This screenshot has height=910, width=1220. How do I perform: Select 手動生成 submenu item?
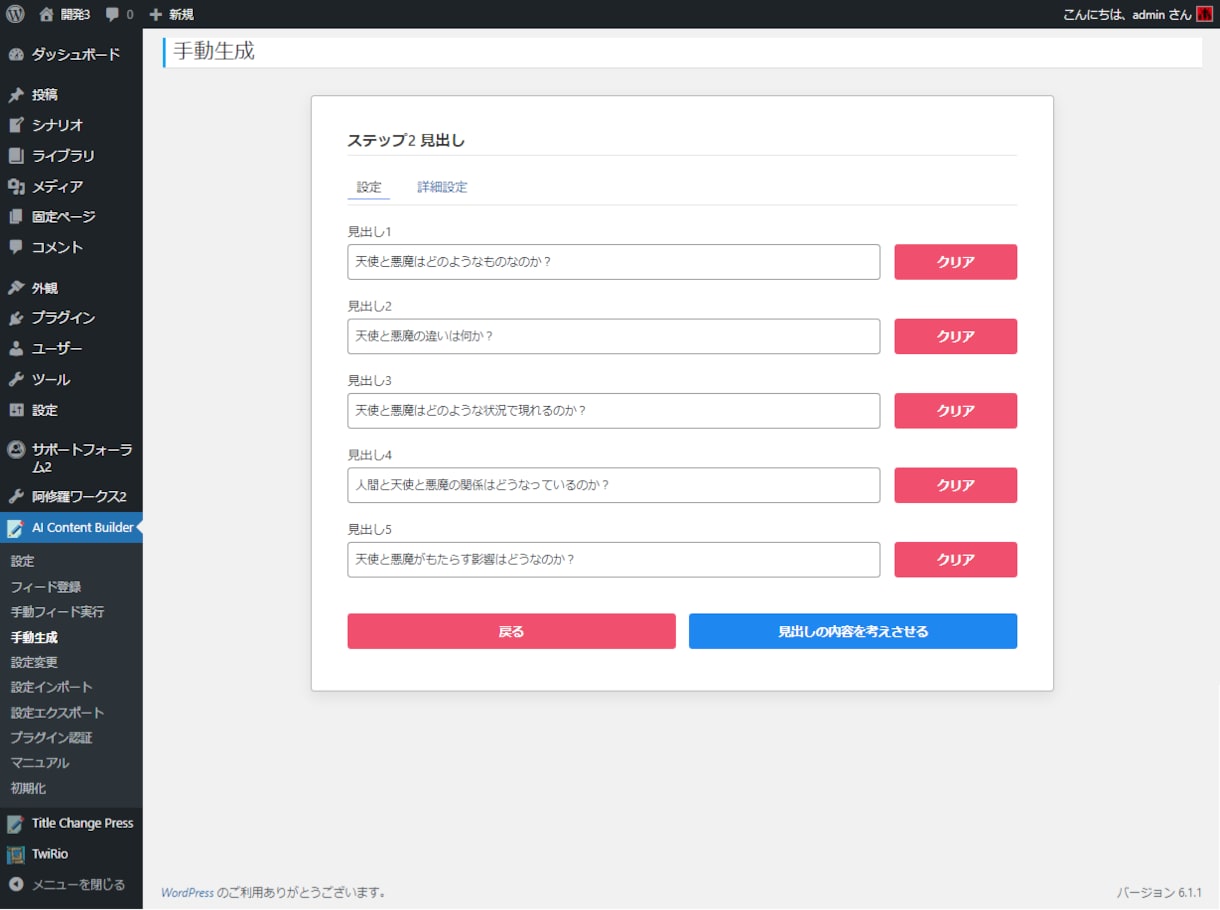(x=34, y=637)
